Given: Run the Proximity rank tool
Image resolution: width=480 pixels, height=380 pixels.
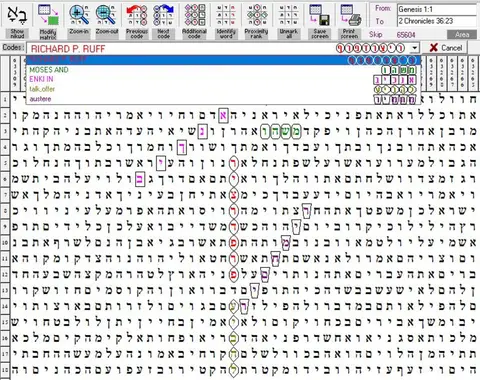Looking at the screenshot, I should 256,21.
